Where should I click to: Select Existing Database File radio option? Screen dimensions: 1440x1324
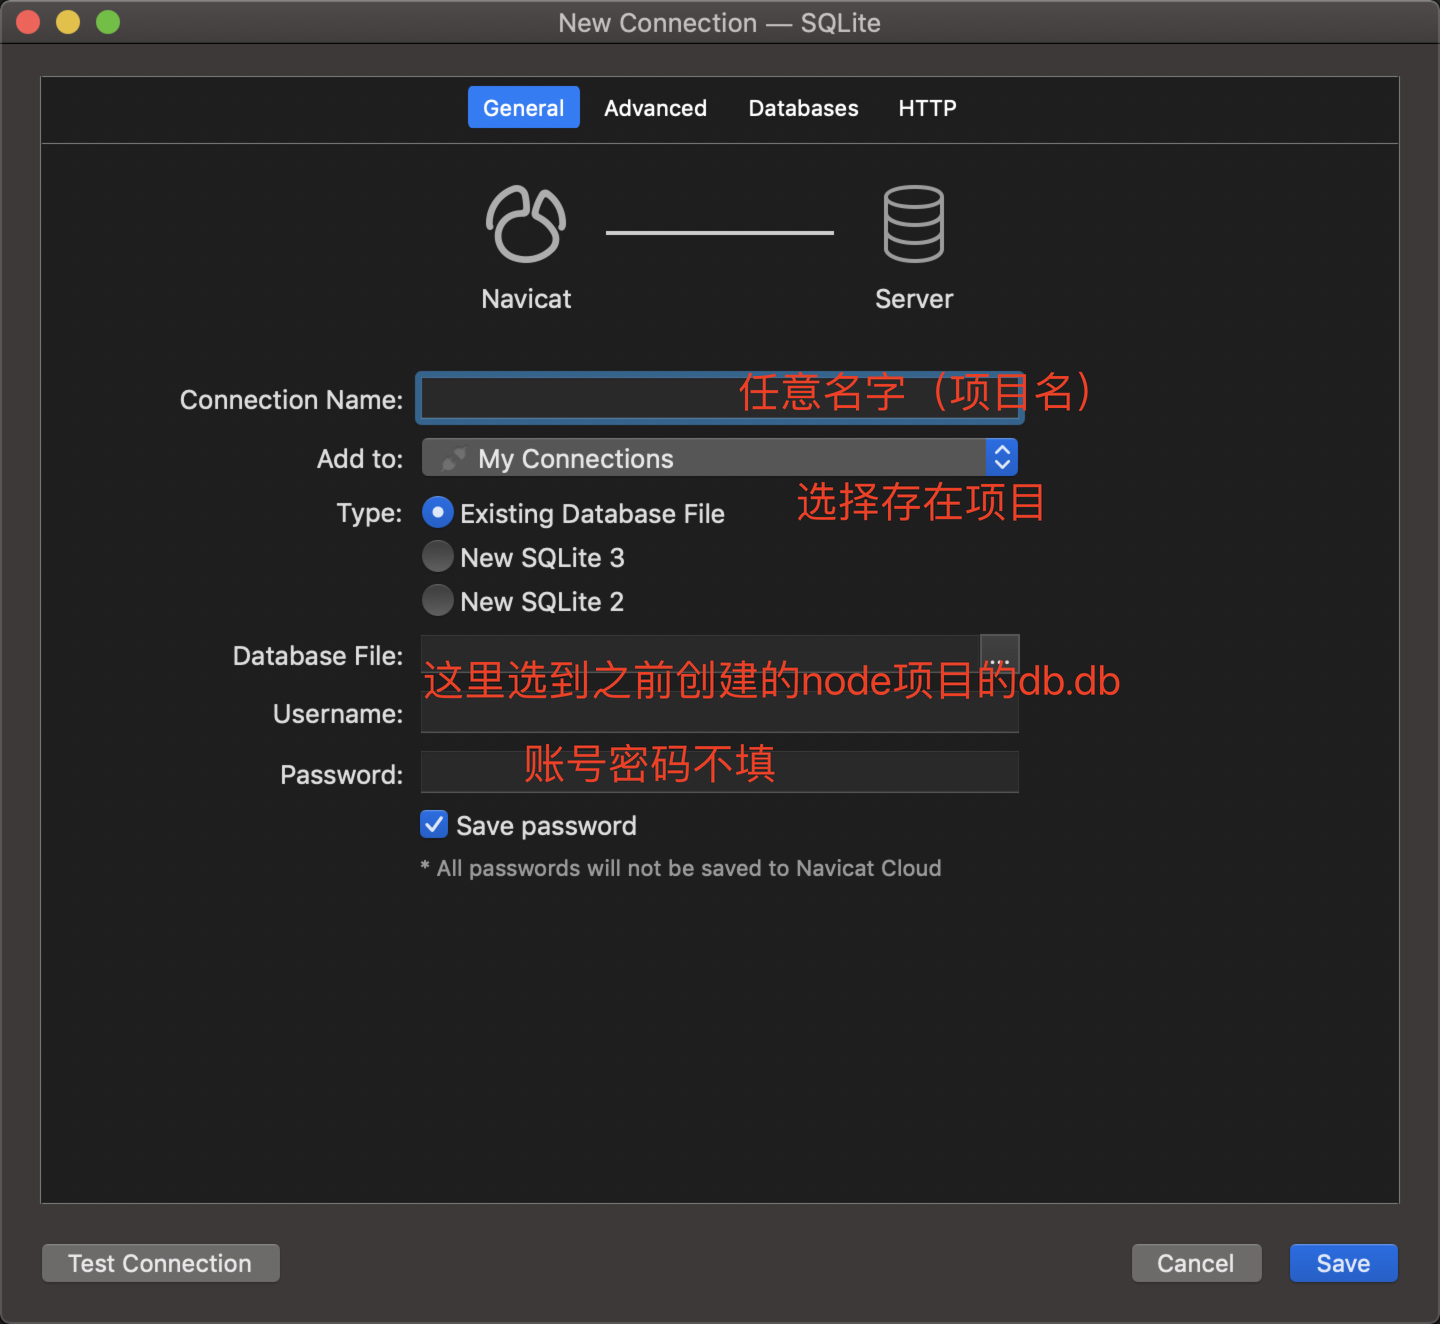[438, 512]
